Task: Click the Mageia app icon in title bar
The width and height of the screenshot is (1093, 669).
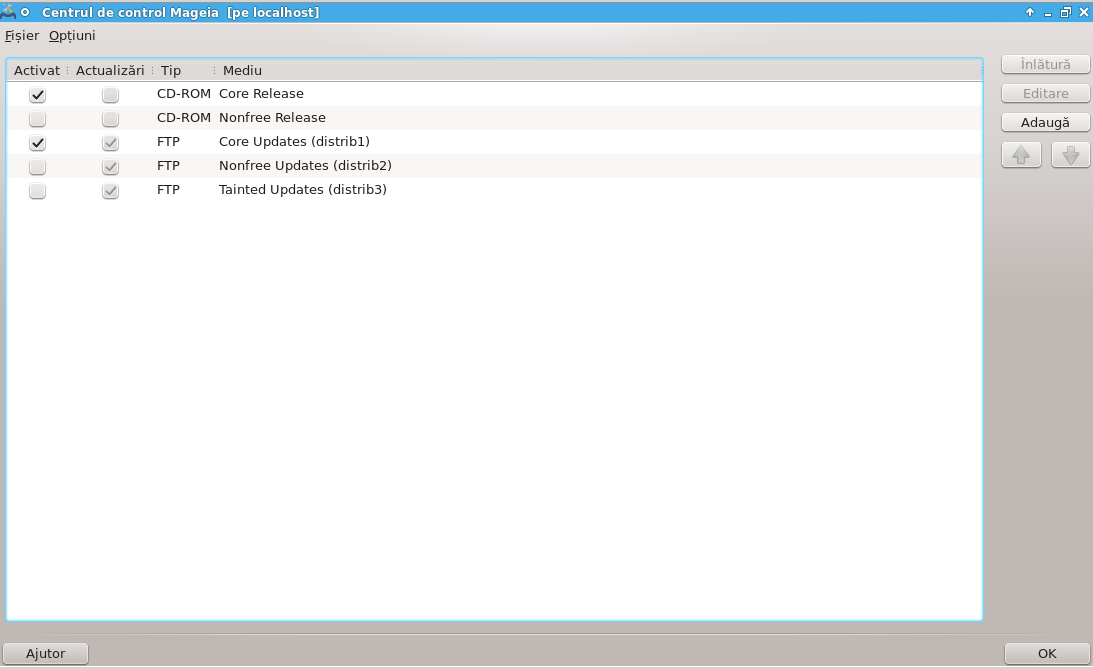Action: [8, 12]
